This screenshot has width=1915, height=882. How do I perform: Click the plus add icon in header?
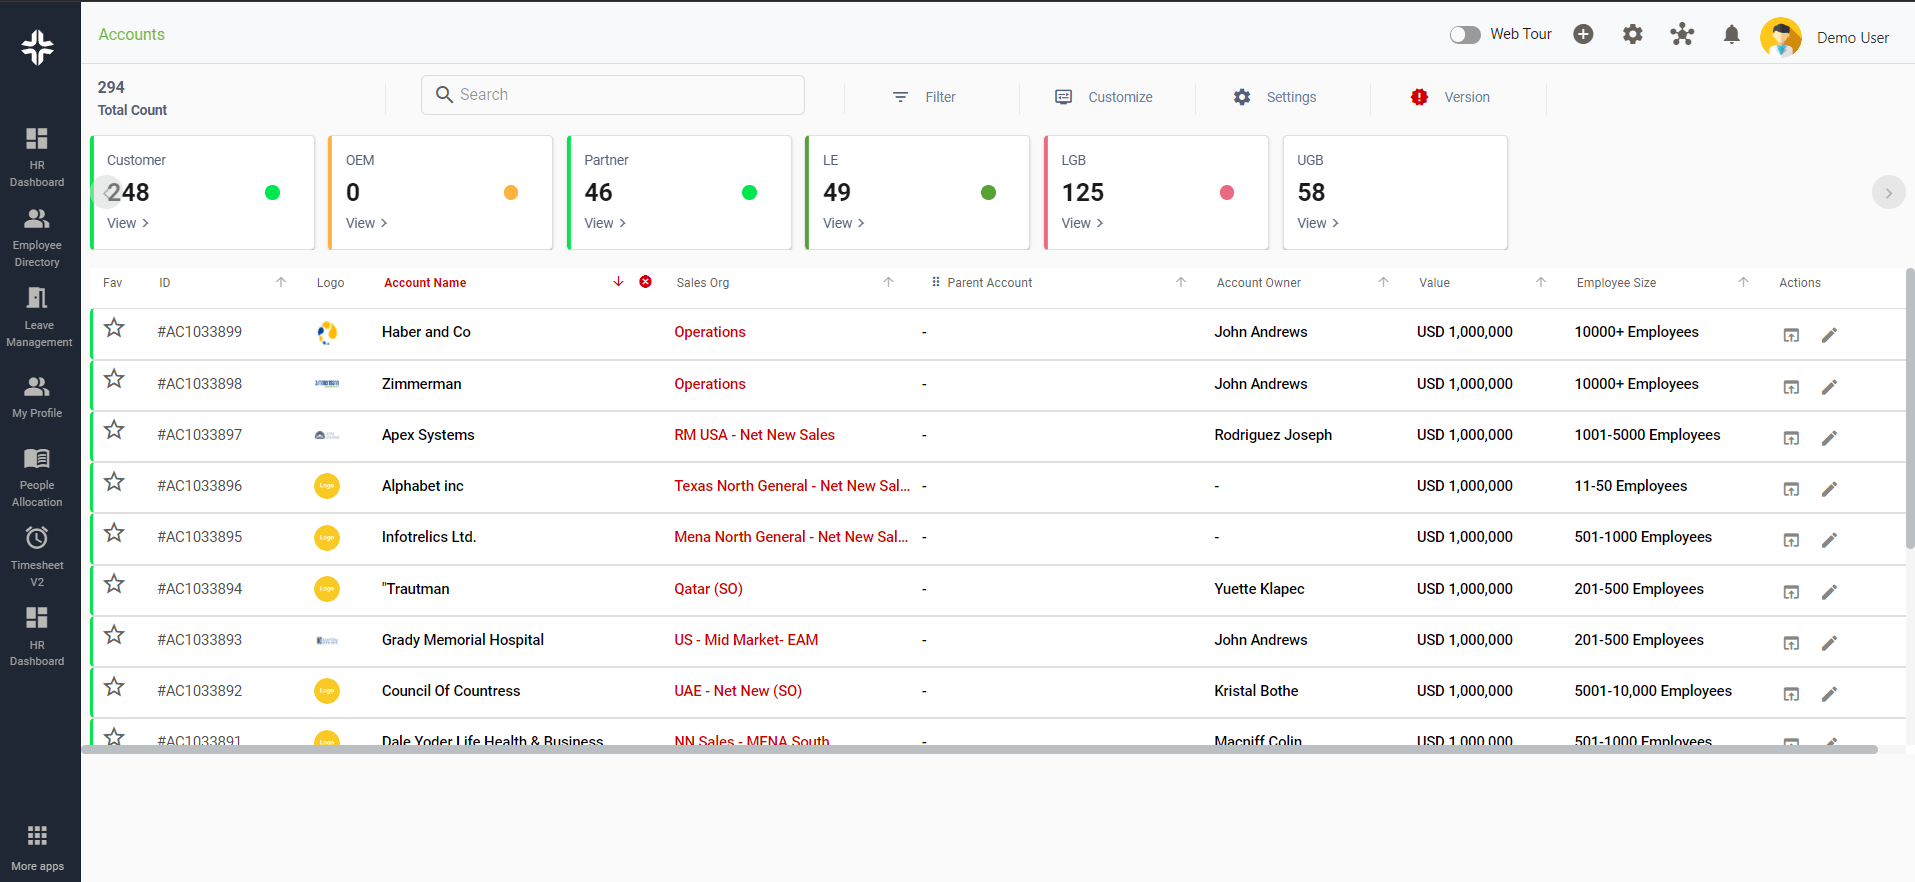pos(1583,35)
